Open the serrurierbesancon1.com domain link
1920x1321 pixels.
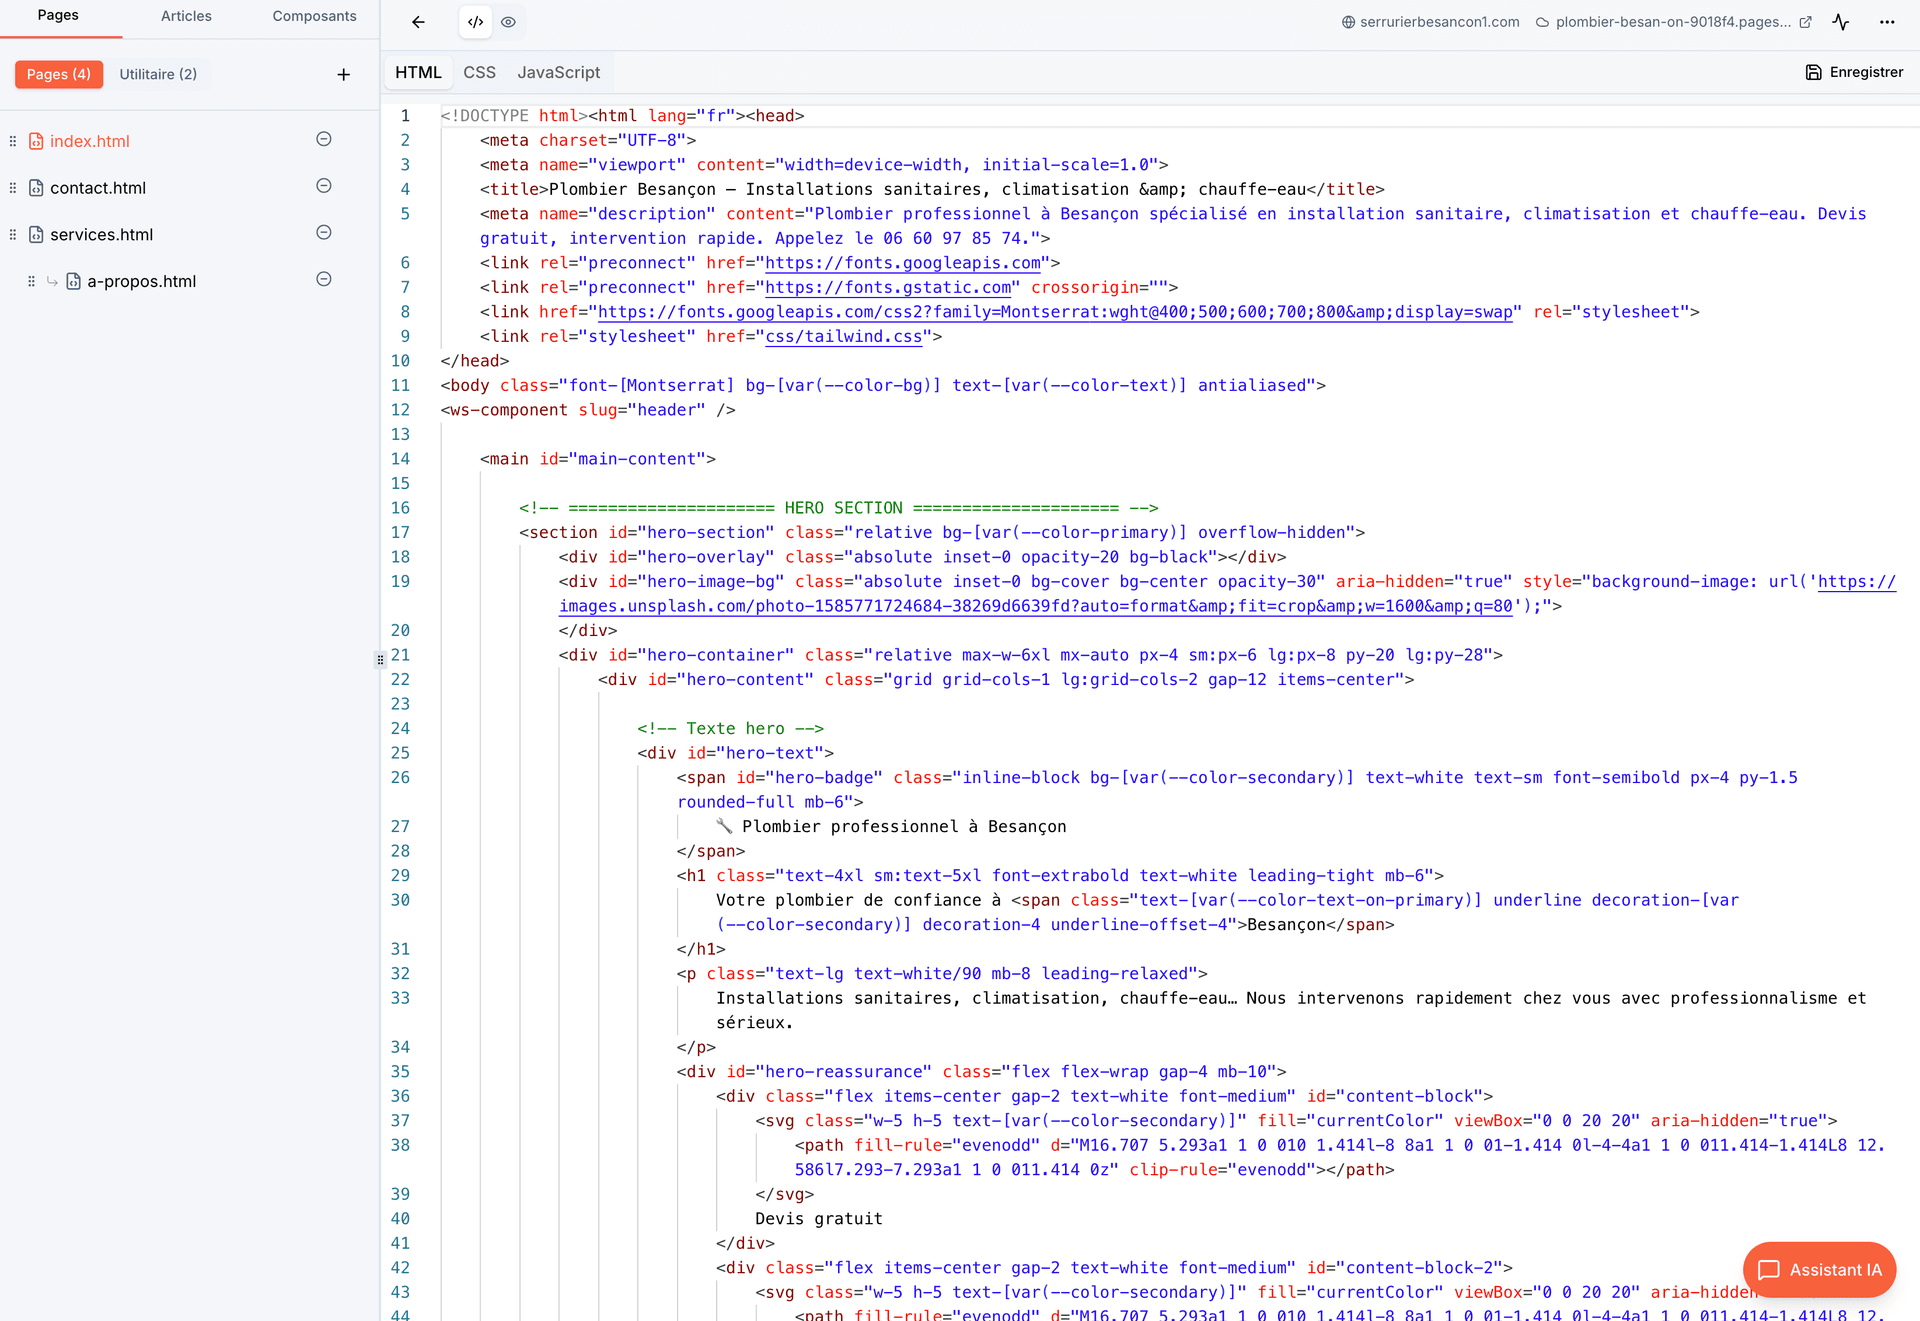(1439, 22)
